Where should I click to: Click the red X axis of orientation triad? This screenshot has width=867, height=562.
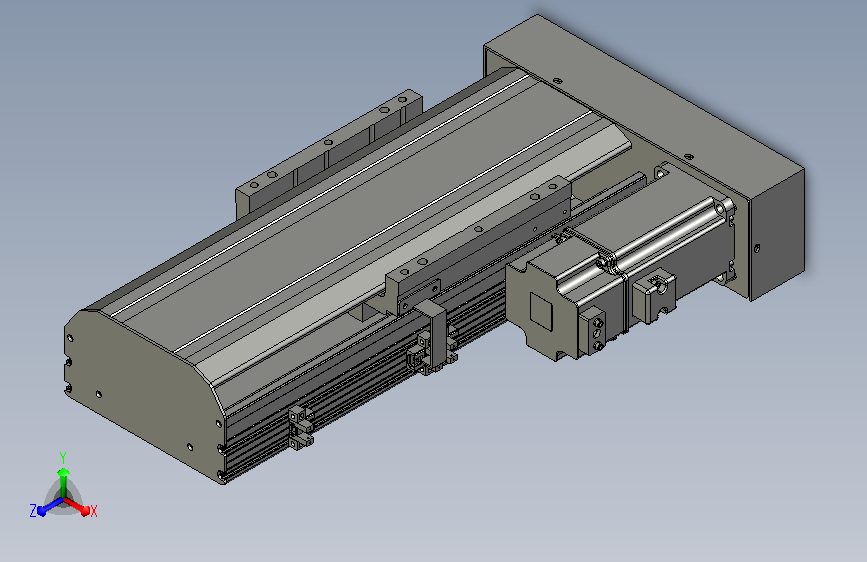[78, 506]
